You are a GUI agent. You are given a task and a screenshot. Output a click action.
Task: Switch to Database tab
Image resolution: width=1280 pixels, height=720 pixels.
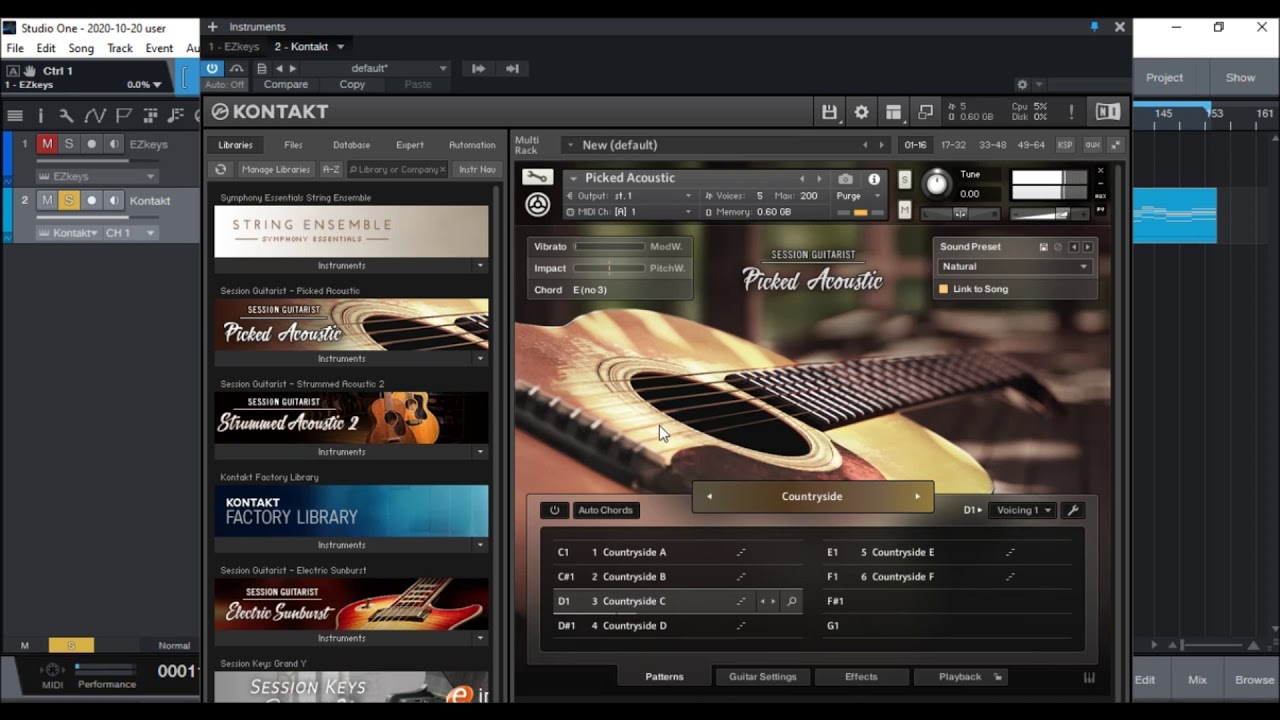pyautogui.click(x=351, y=145)
